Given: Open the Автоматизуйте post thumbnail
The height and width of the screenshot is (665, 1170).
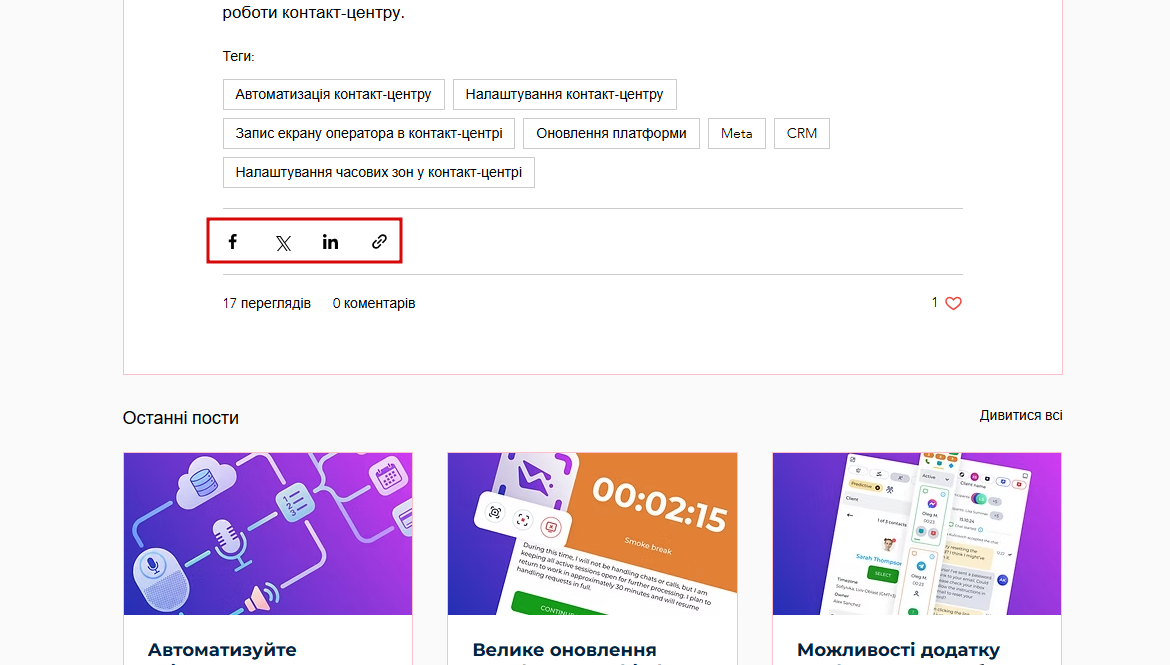Looking at the screenshot, I should coord(268,534).
